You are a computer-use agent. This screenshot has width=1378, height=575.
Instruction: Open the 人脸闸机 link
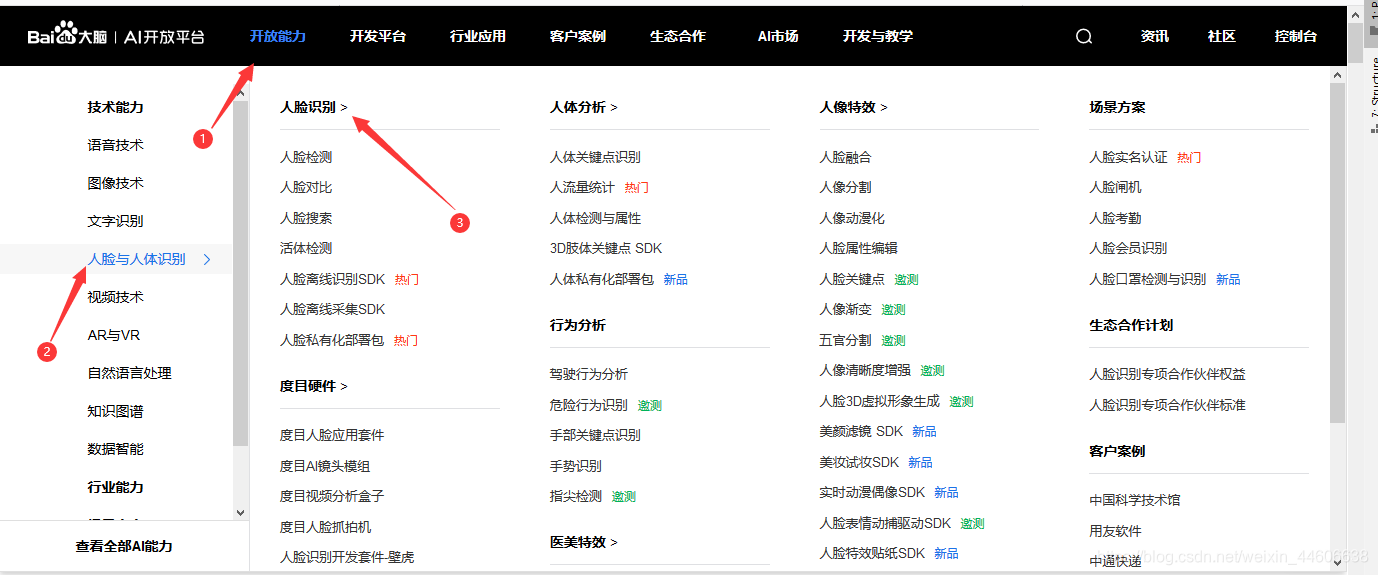(1115, 187)
